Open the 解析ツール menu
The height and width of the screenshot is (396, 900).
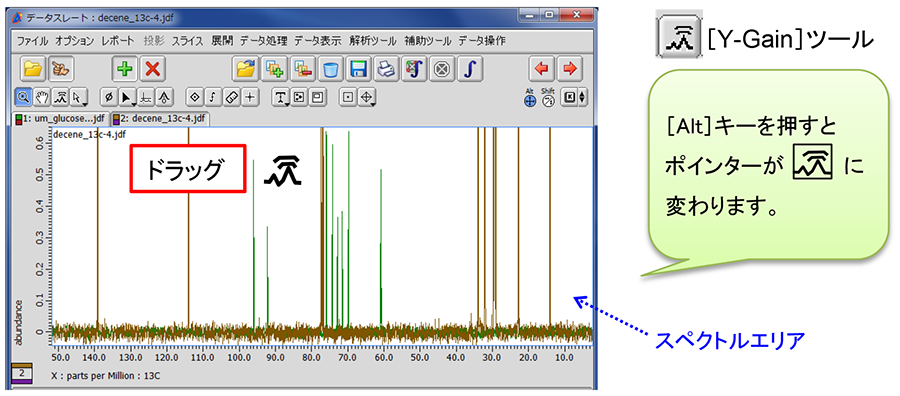click(x=372, y=41)
